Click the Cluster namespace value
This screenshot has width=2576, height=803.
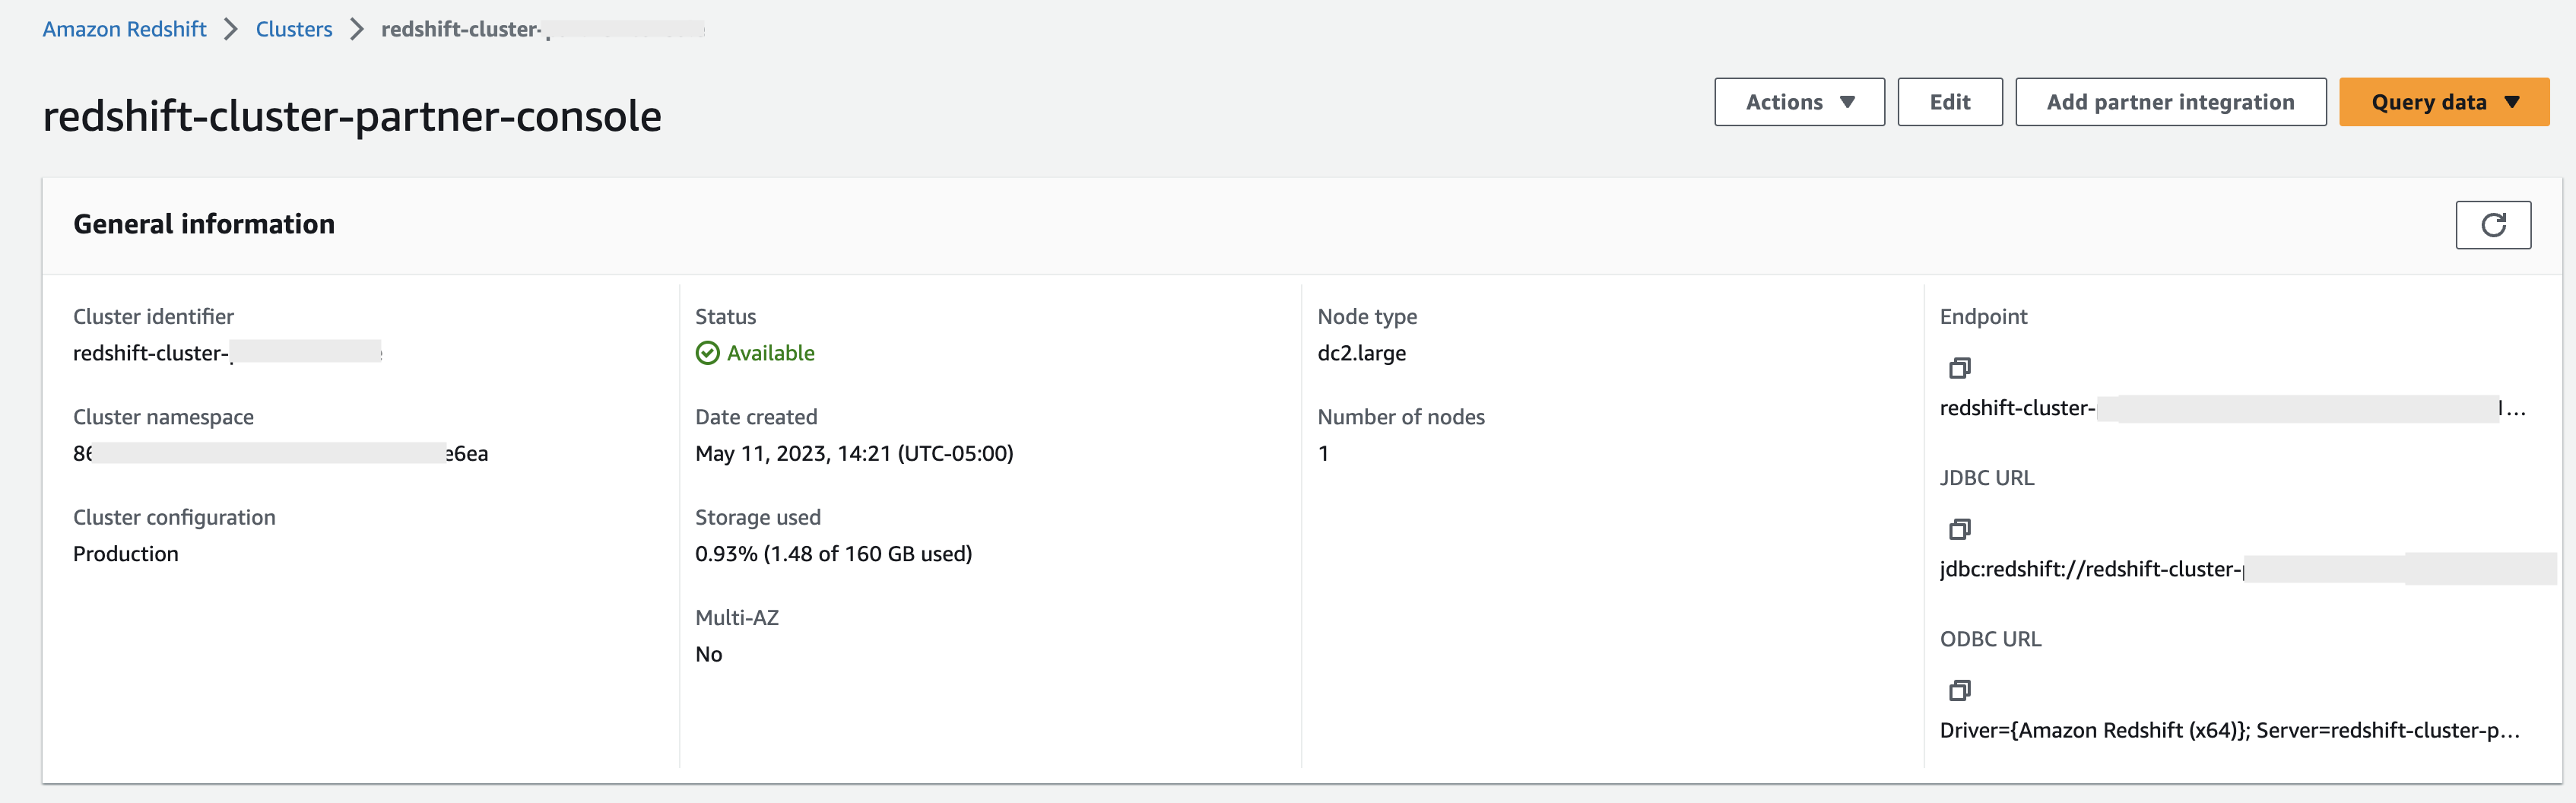click(x=280, y=454)
